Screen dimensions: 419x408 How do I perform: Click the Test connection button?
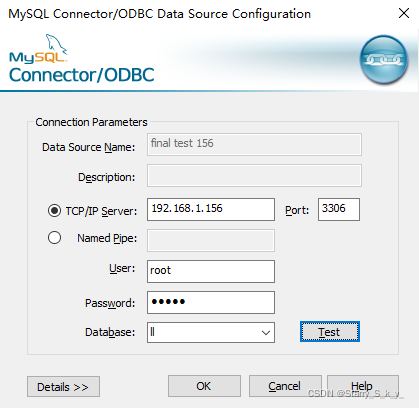click(x=330, y=332)
